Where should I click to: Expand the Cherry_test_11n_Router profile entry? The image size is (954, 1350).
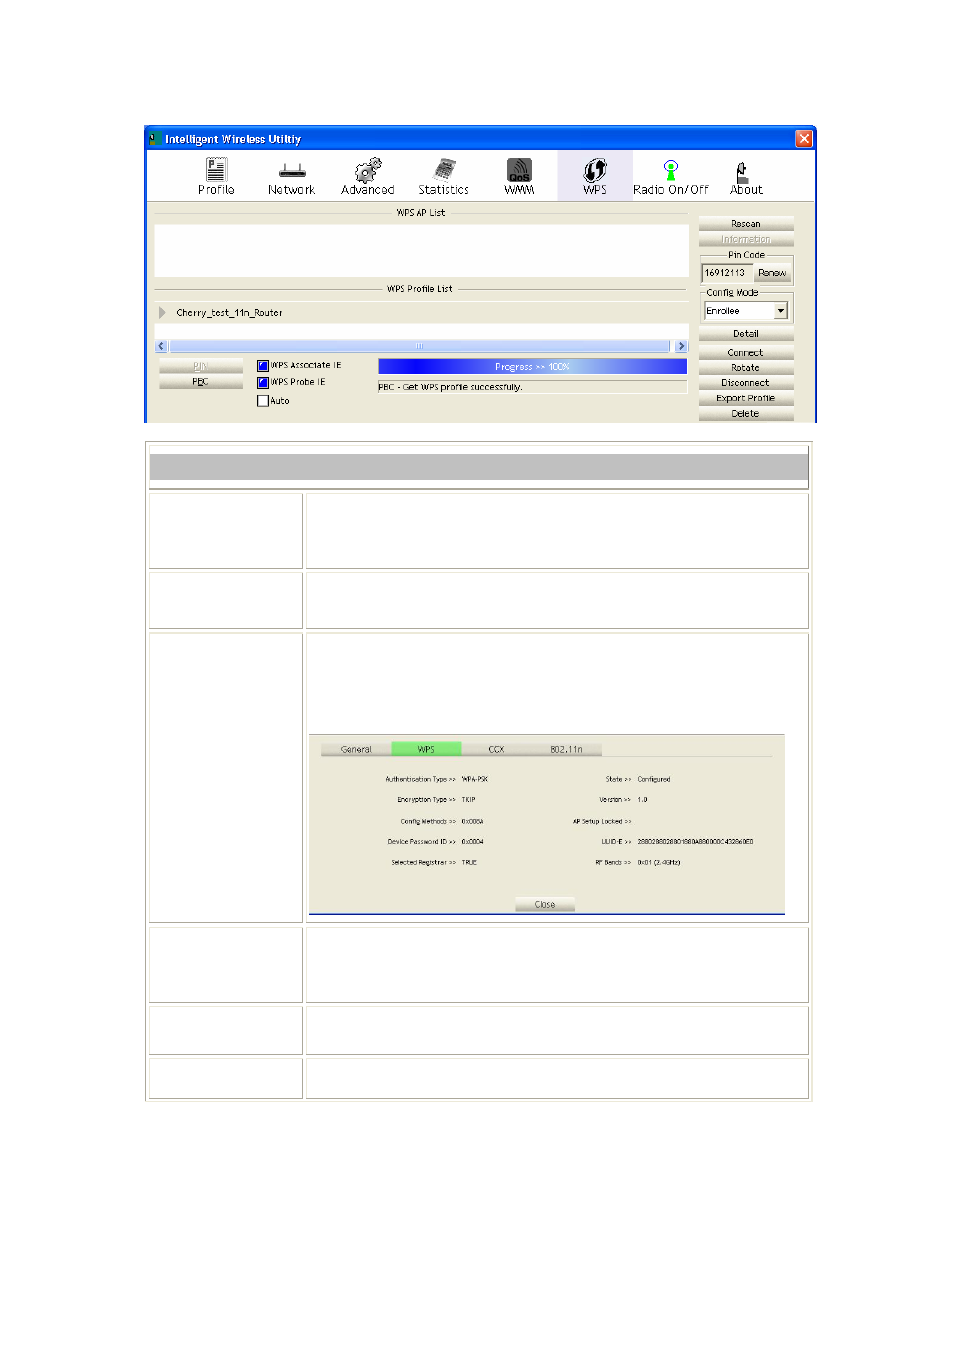[163, 313]
